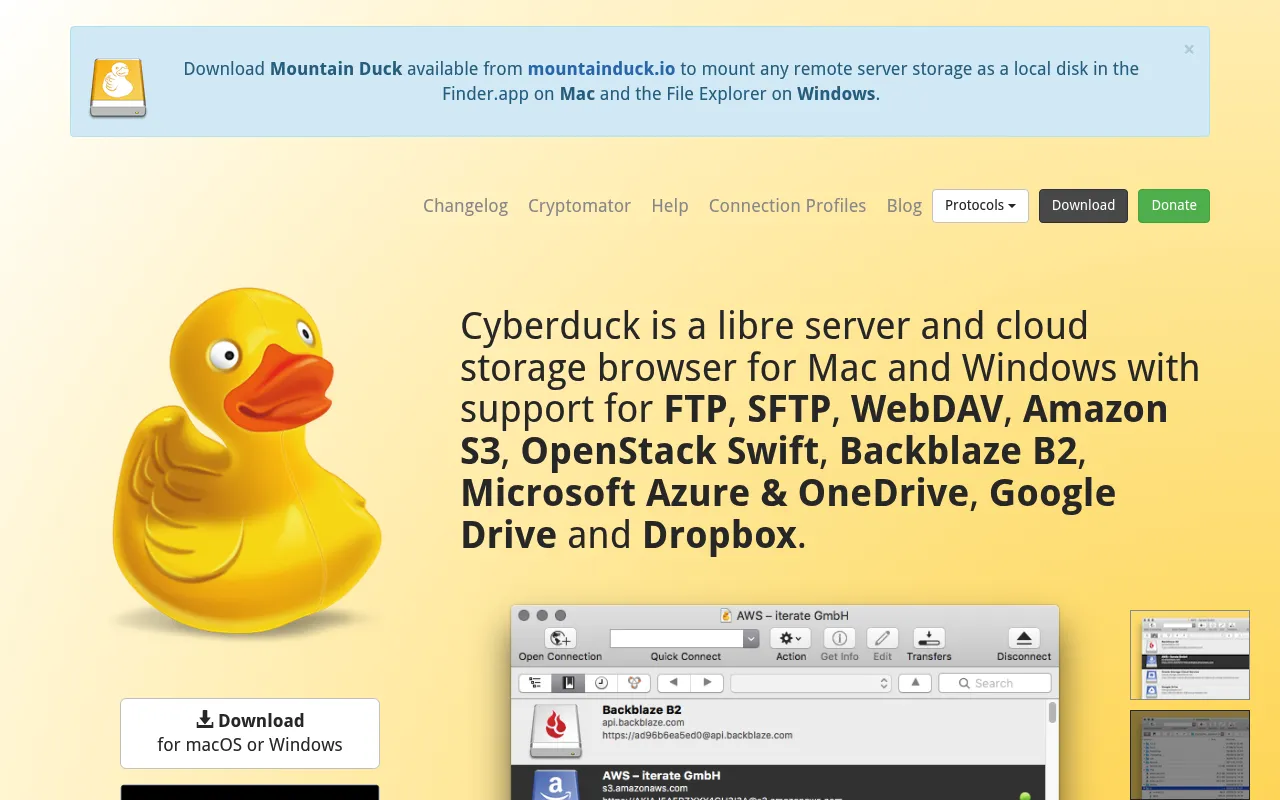The image size is (1280, 800).
Task: Expand the Quick Connect dropdown arrow
Action: 751,638
